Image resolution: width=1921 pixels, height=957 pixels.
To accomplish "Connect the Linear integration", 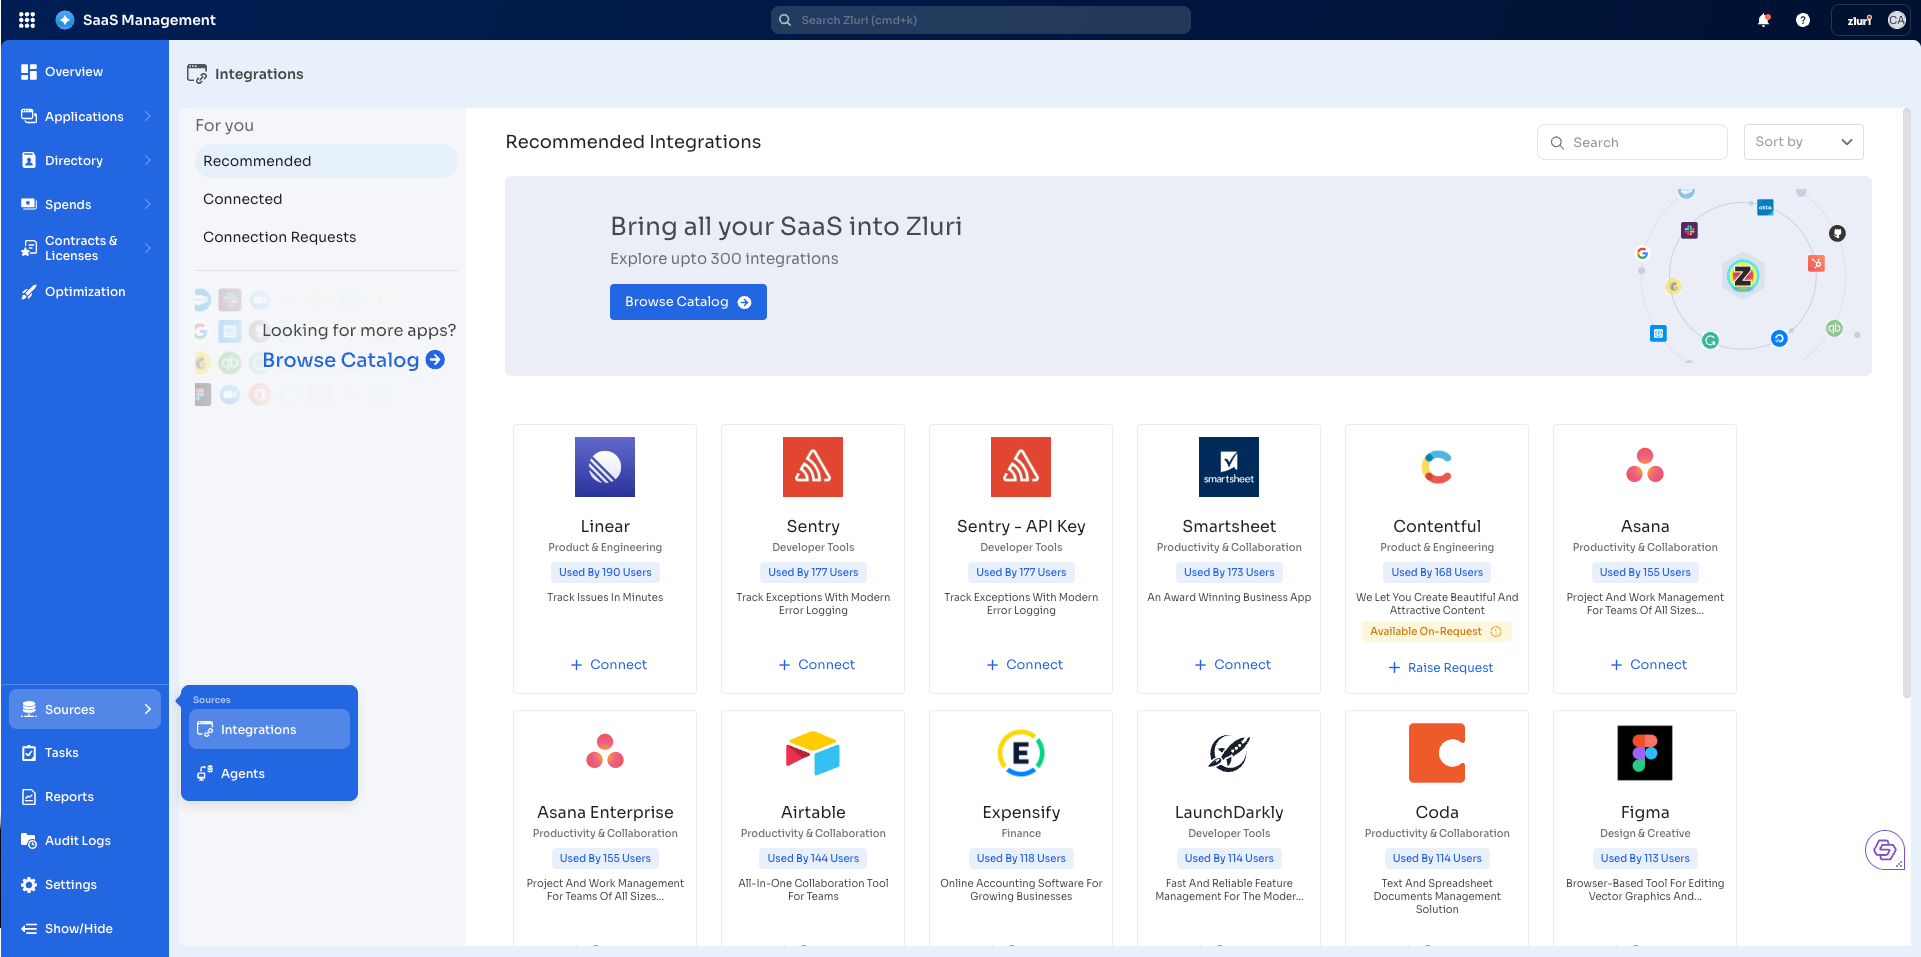I will 608,665.
